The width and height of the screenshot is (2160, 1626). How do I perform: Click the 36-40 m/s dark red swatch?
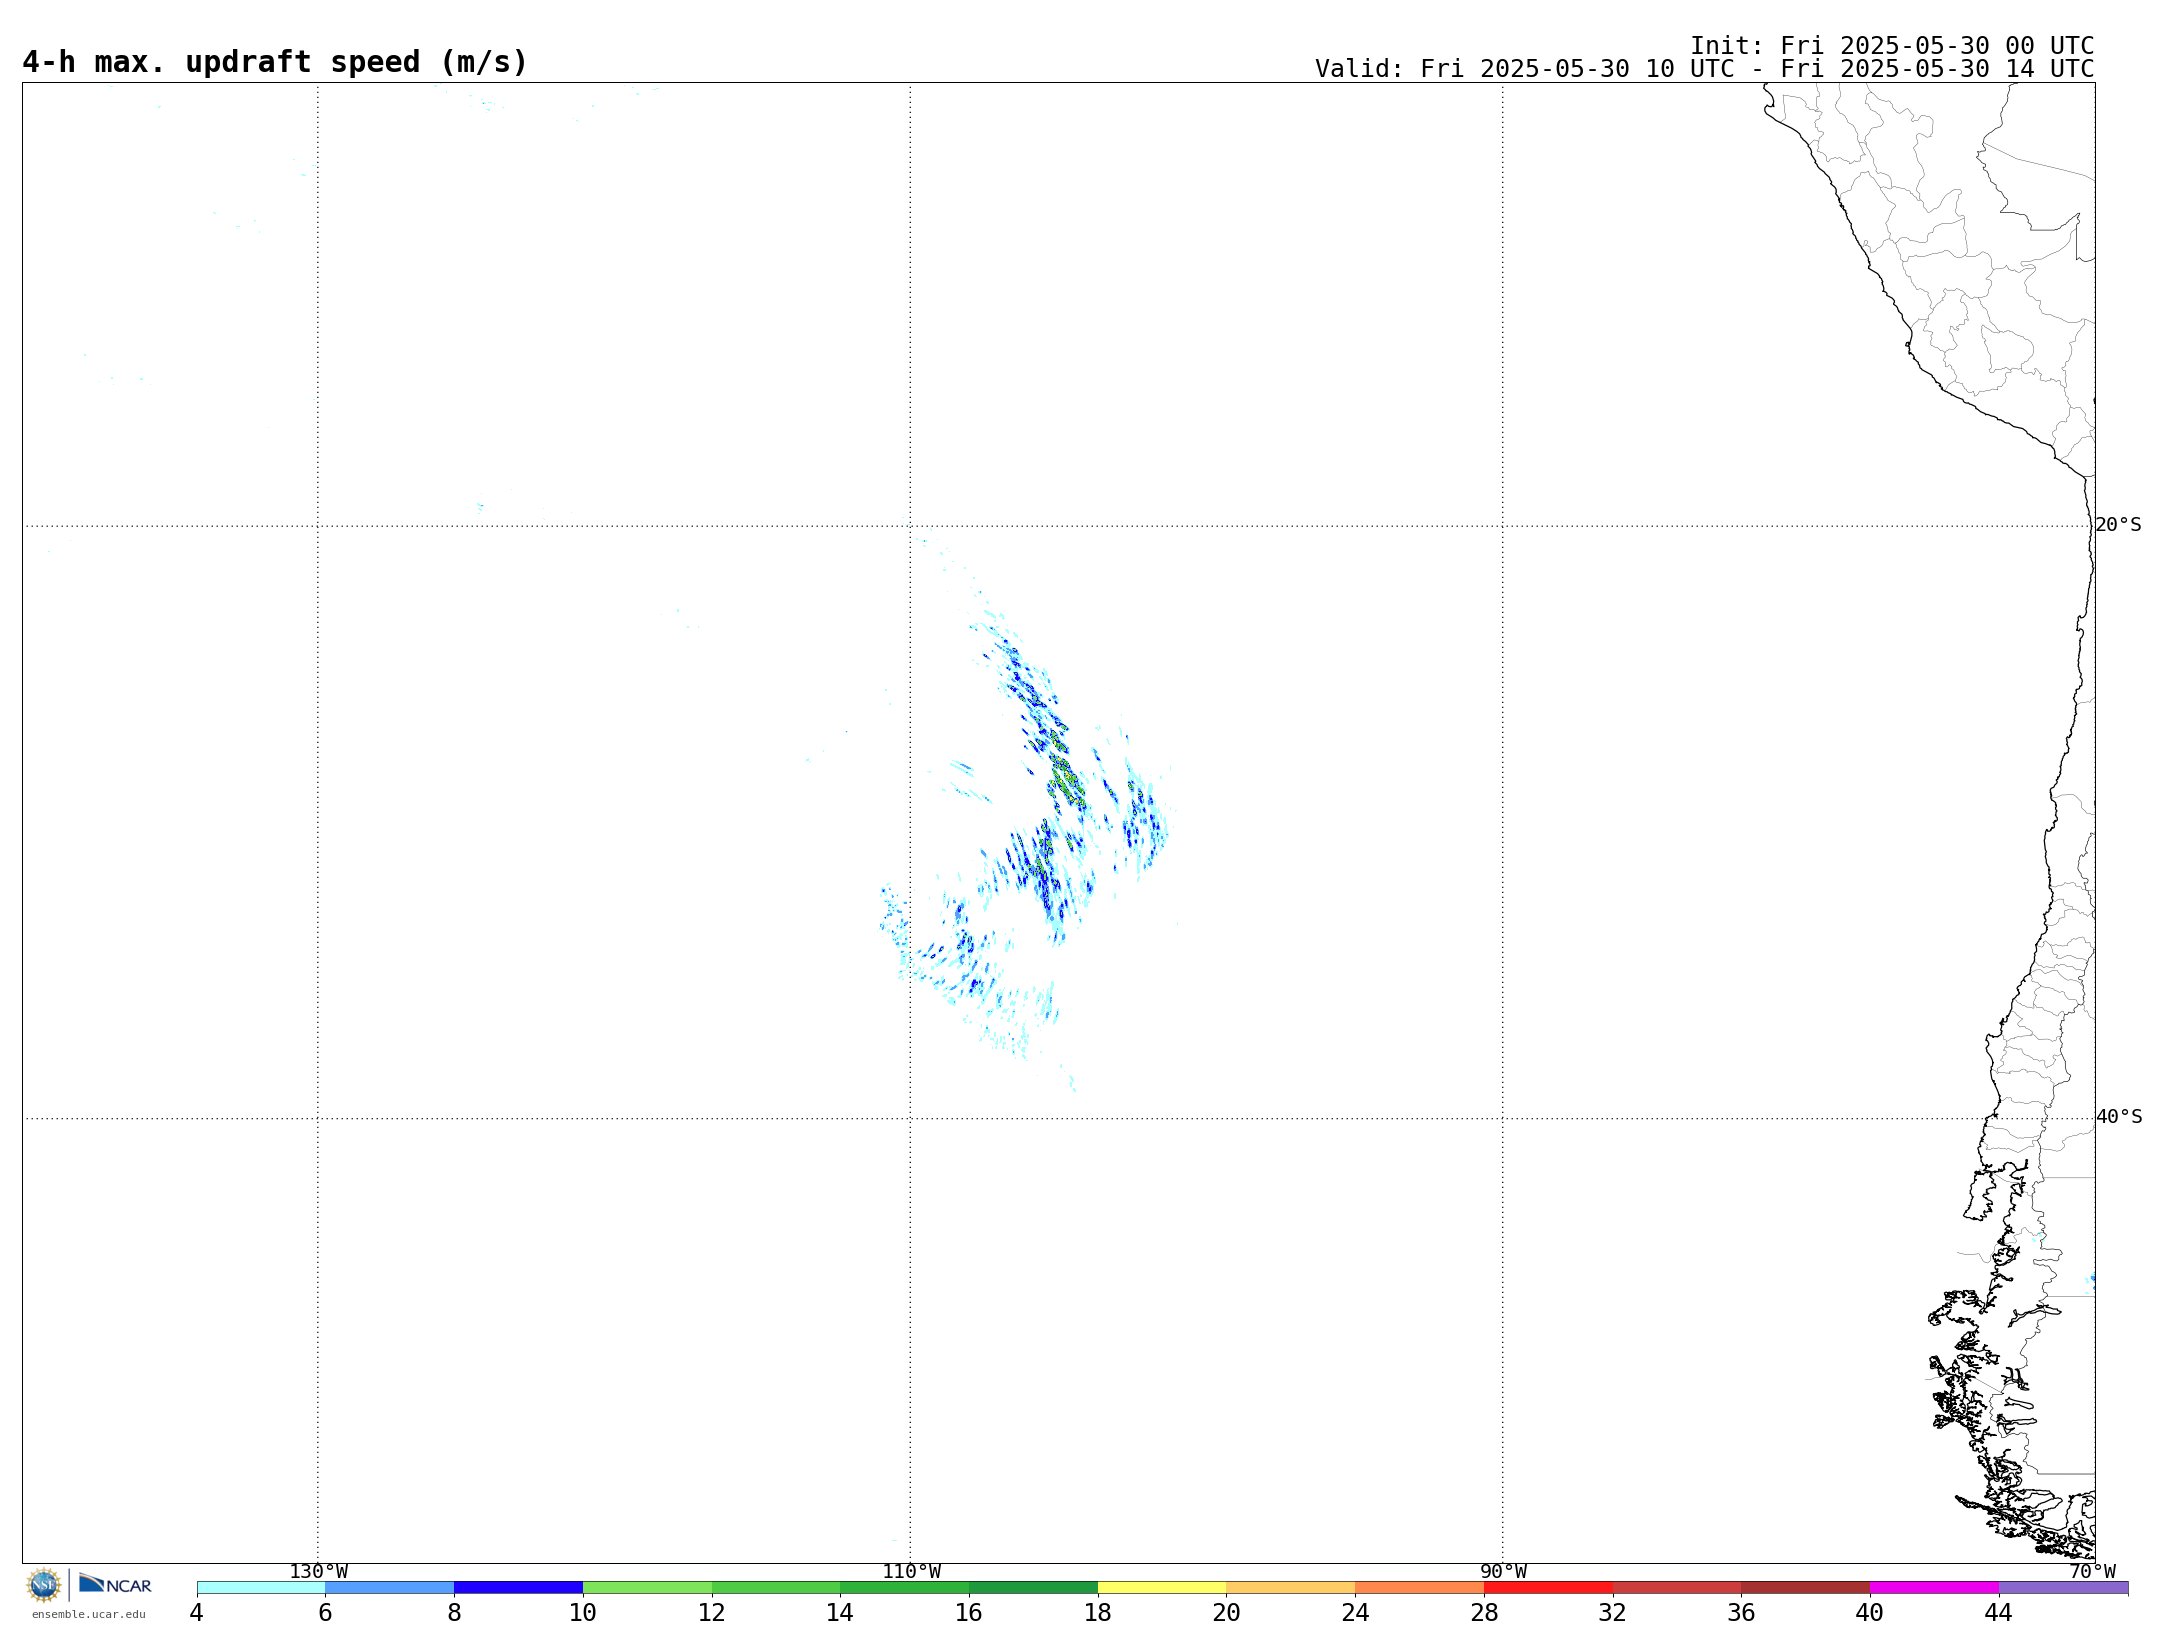(x=1806, y=1588)
